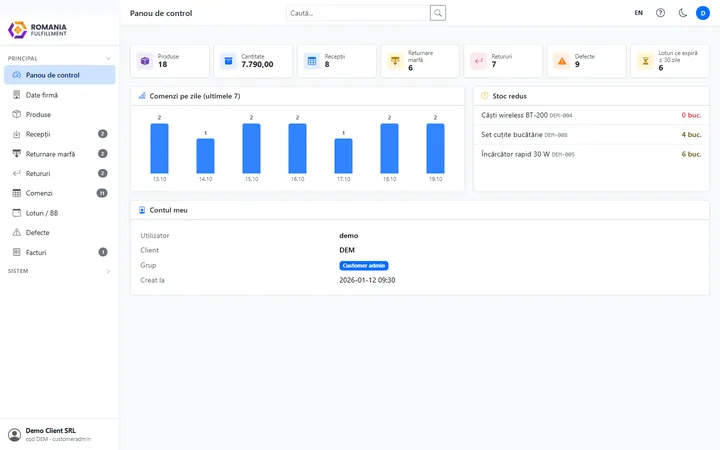Switch language to EN

[x=639, y=13]
